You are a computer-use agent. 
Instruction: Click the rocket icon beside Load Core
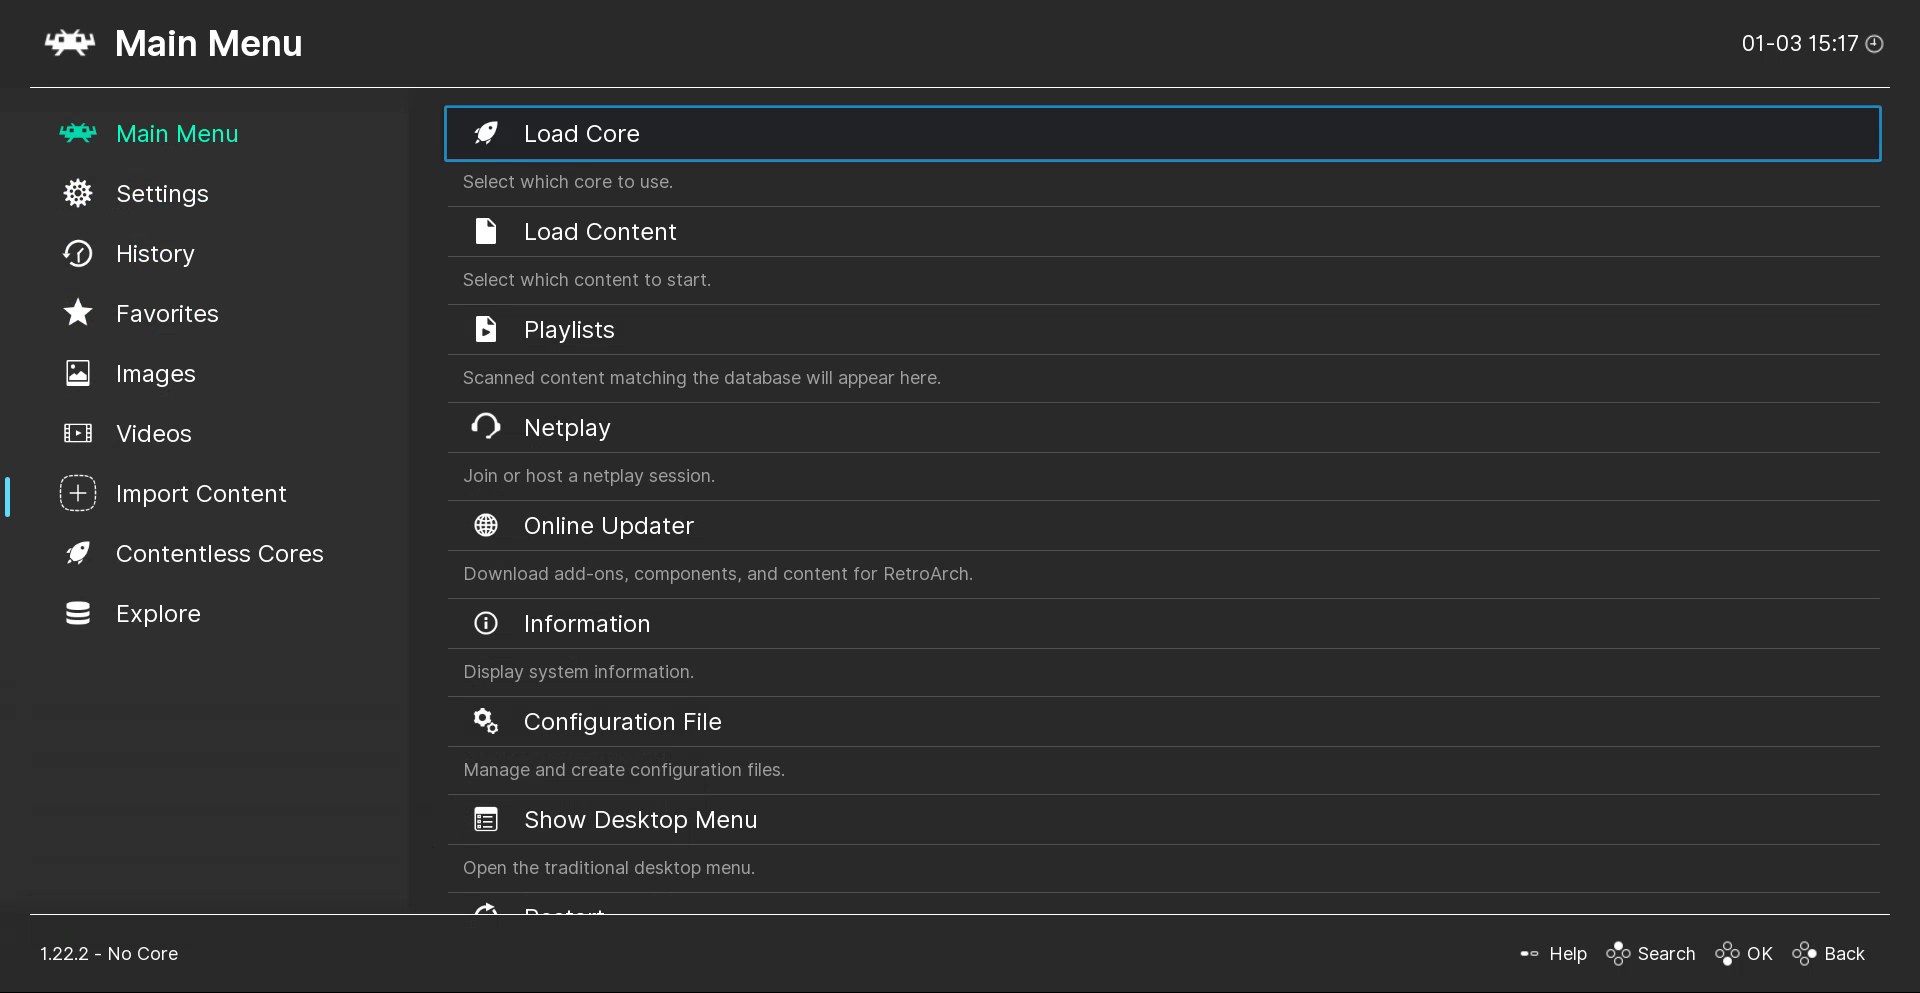(x=486, y=133)
